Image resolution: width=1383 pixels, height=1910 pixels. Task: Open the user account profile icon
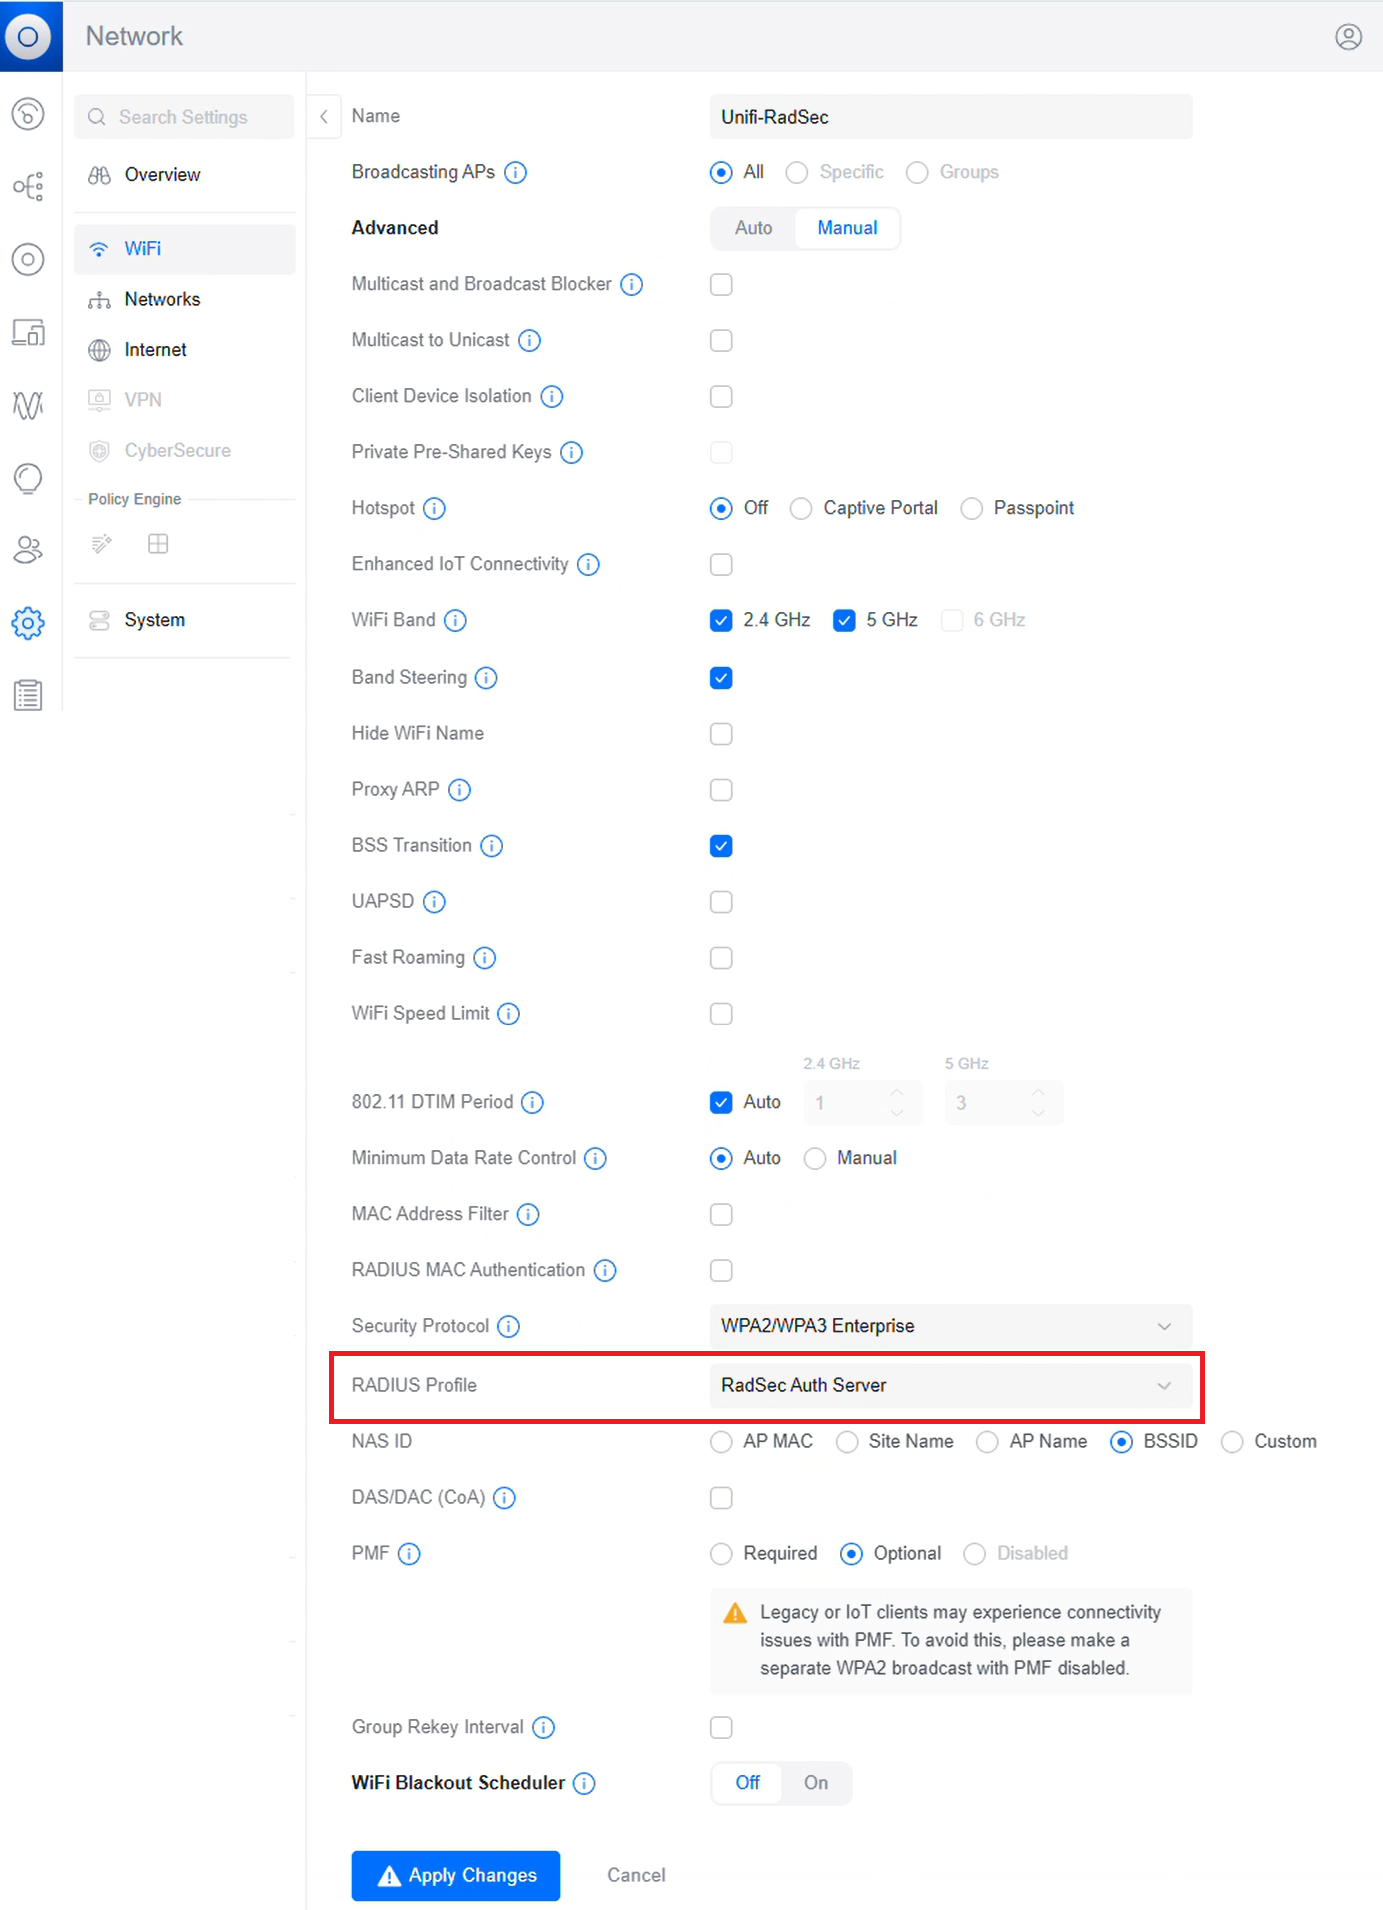(1348, 37)
